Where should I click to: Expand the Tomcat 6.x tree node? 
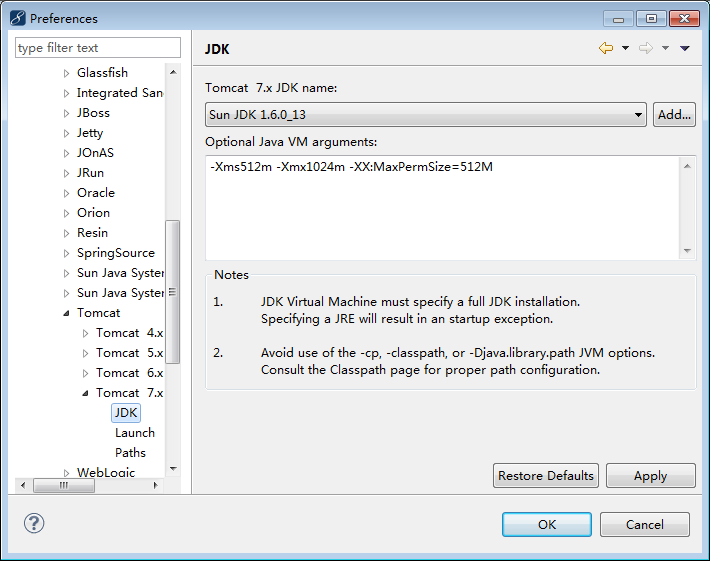click(x=85, y=373)
